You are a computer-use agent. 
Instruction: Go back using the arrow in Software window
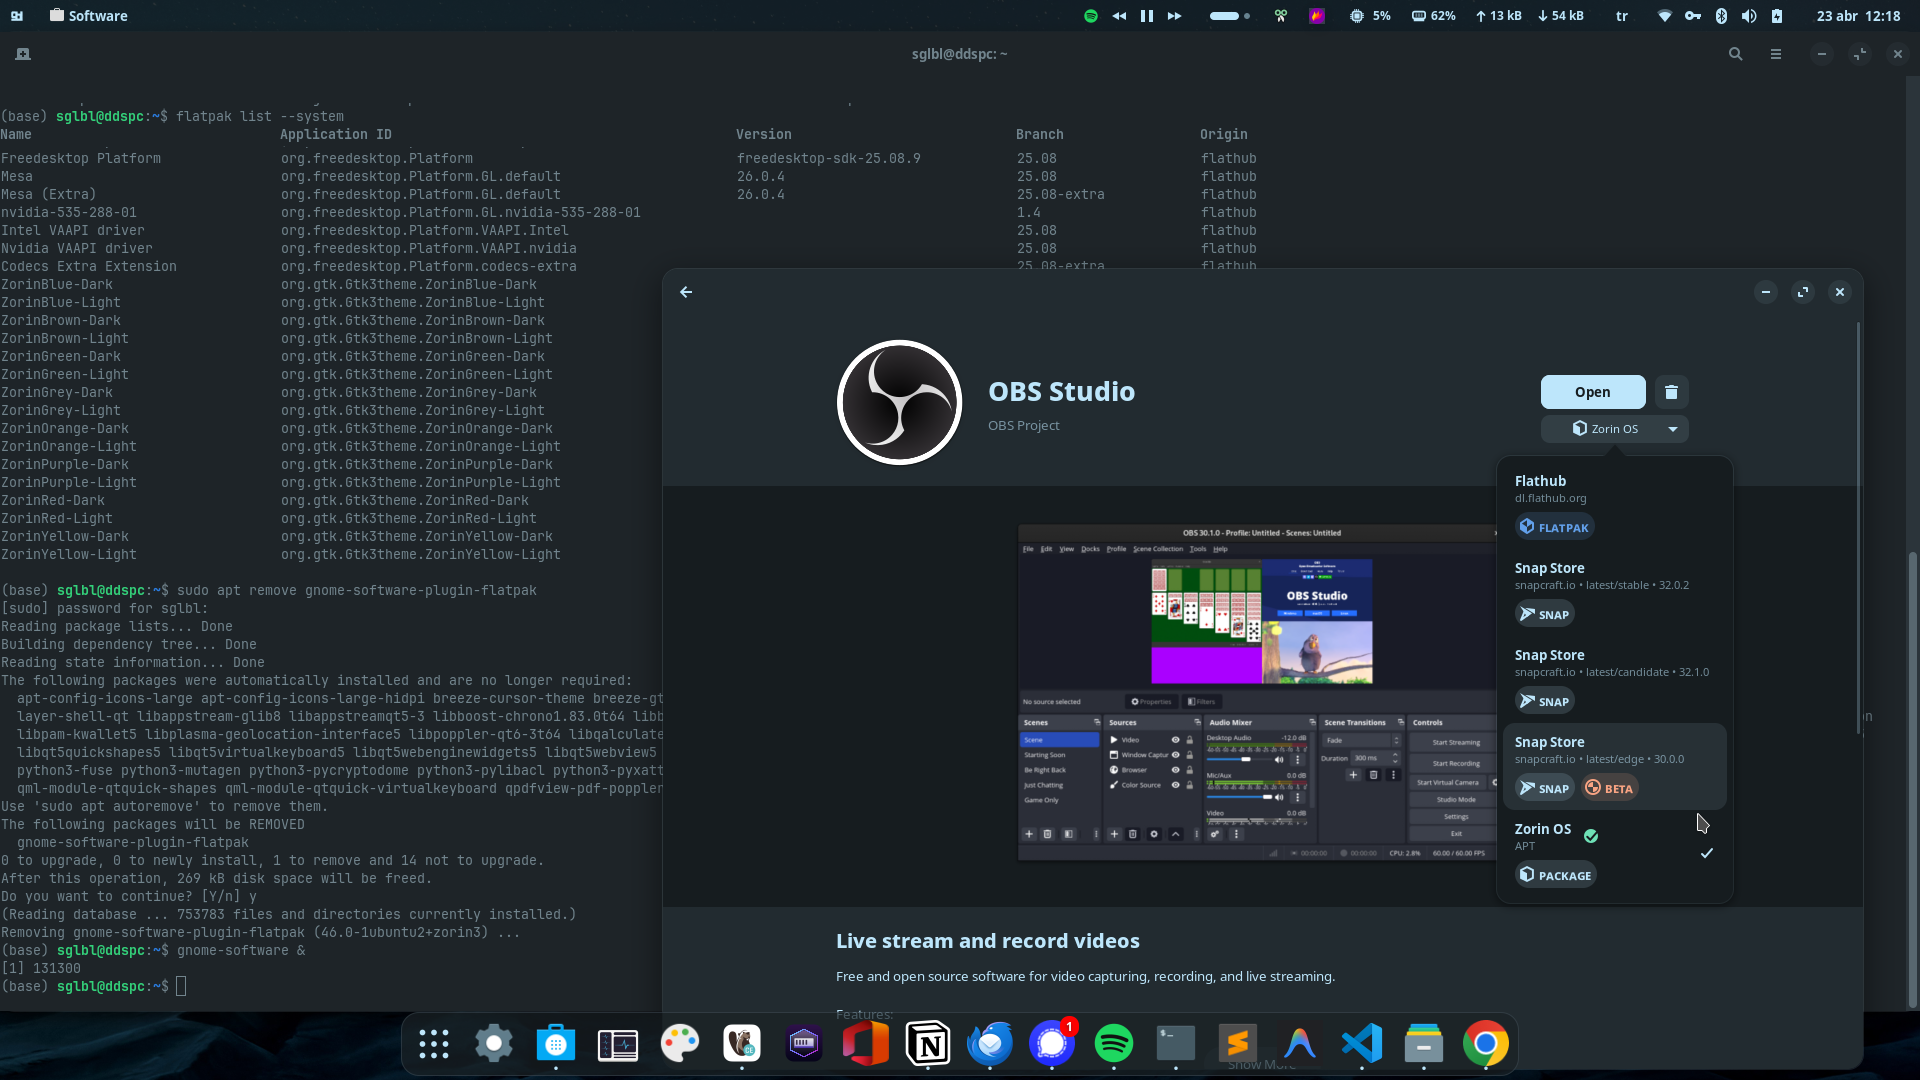pos(686,292)
